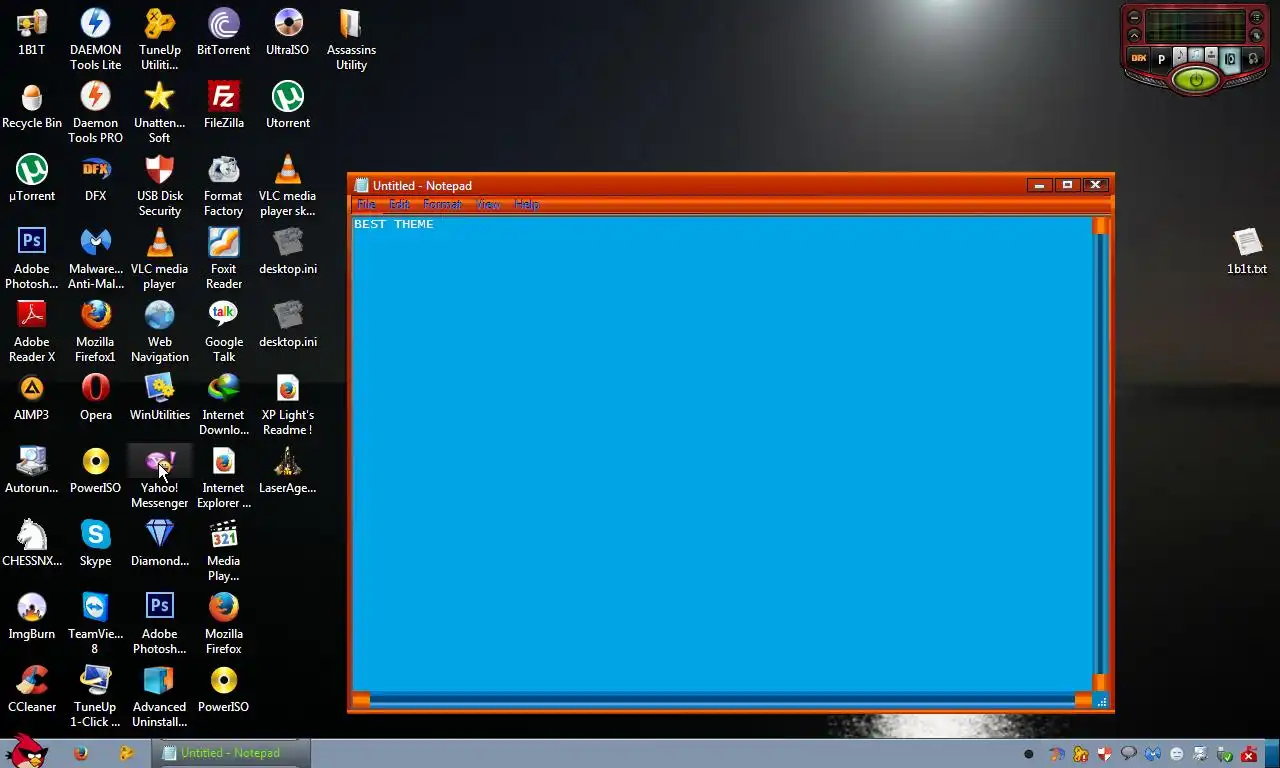Launch Internet Download Manager shortcut

pos(224,404)
